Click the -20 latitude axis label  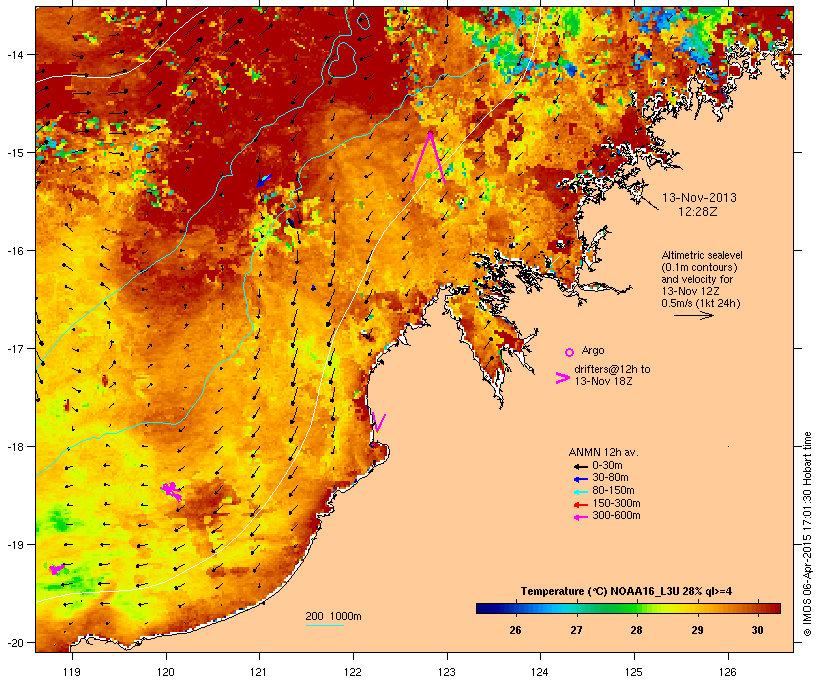click(15, 643)
